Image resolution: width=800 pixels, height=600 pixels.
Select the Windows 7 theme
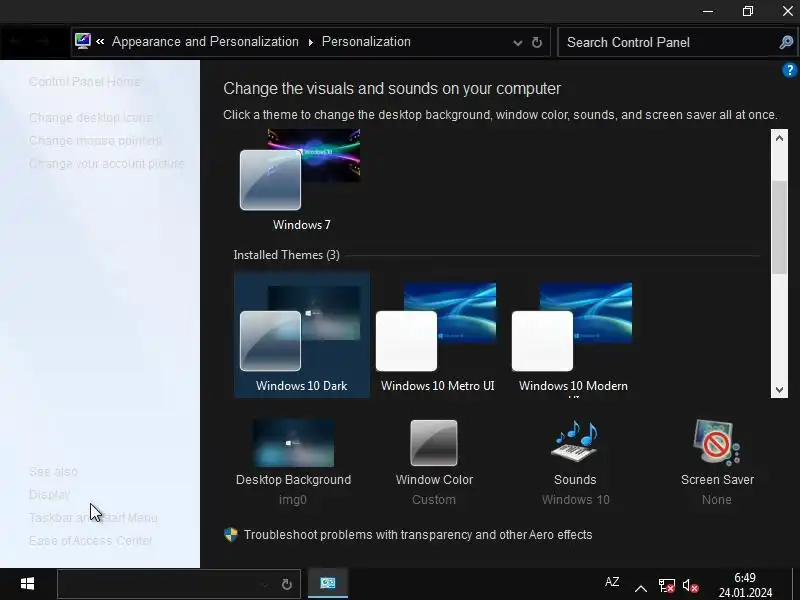[x=302, y=180]
